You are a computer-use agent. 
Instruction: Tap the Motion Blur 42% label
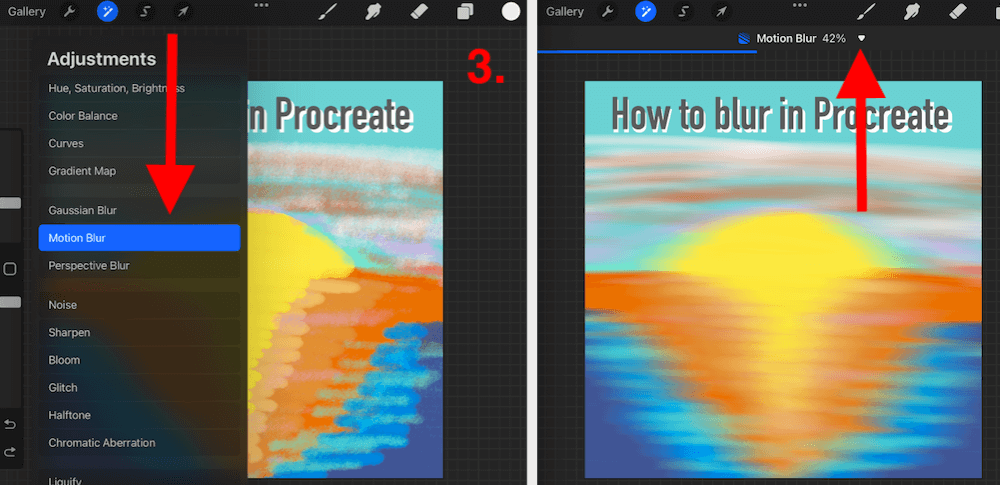pos(801,38)
